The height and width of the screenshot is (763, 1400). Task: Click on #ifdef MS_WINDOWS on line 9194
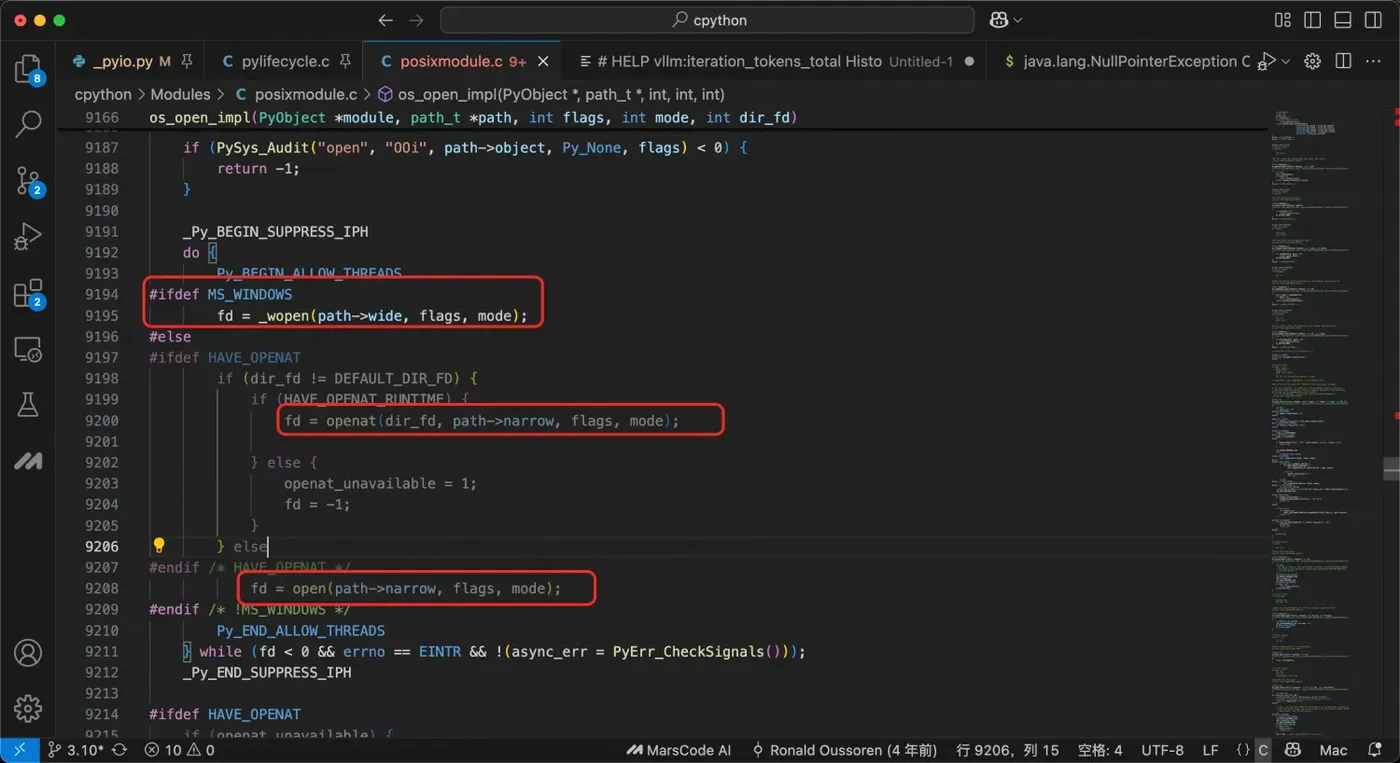tap(221, 295)
